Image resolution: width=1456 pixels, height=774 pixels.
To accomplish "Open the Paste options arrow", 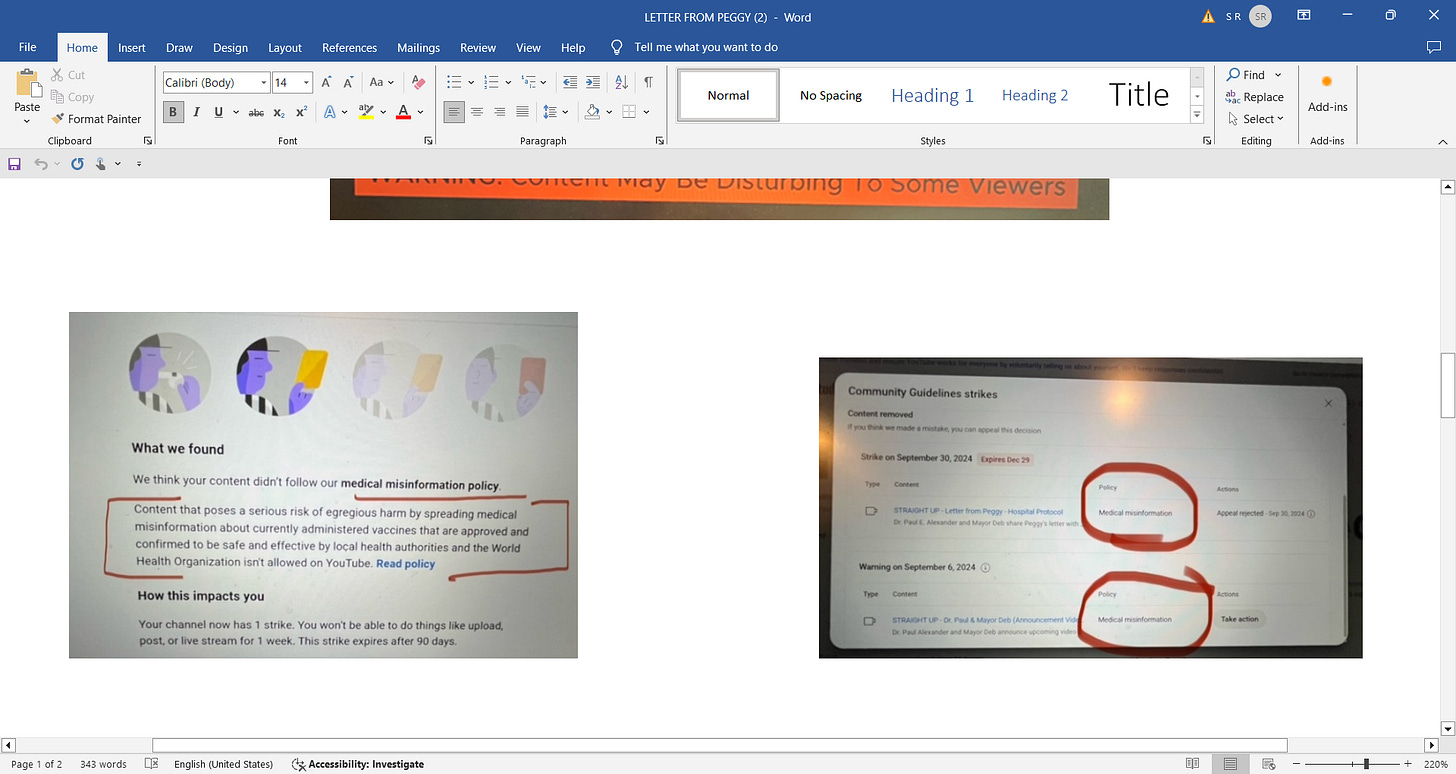I will (x=27, y=120).
